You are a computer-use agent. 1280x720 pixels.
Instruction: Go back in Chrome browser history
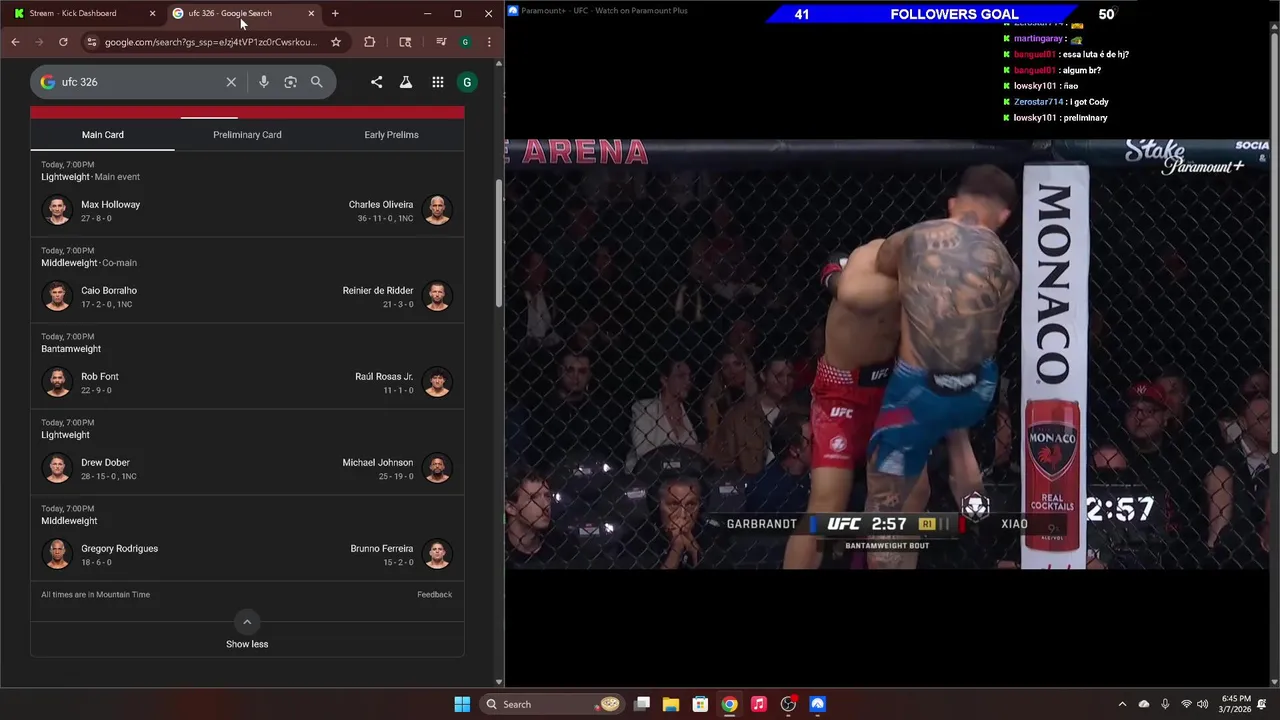pyautogui.click(x=15, y=42)
